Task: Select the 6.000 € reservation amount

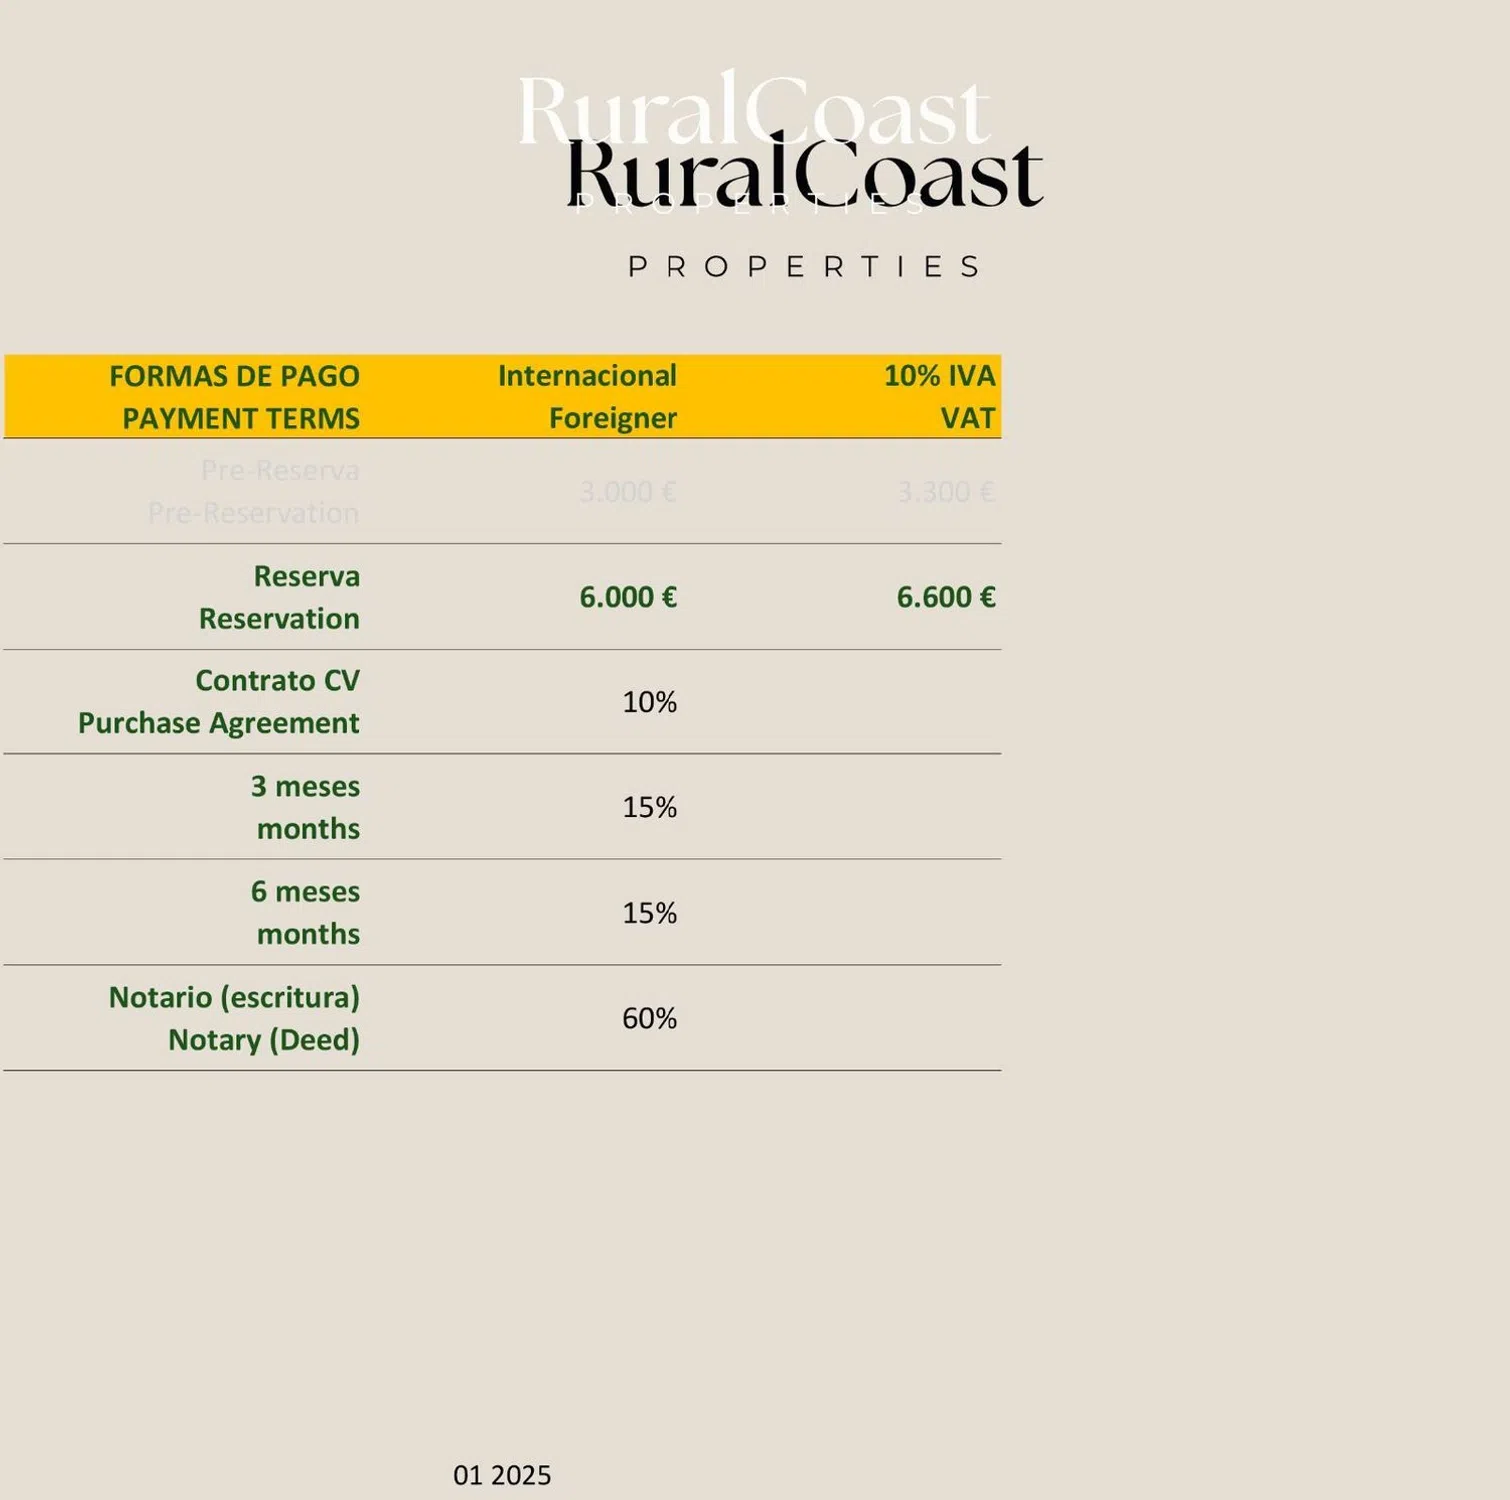Action: point(628,597)
